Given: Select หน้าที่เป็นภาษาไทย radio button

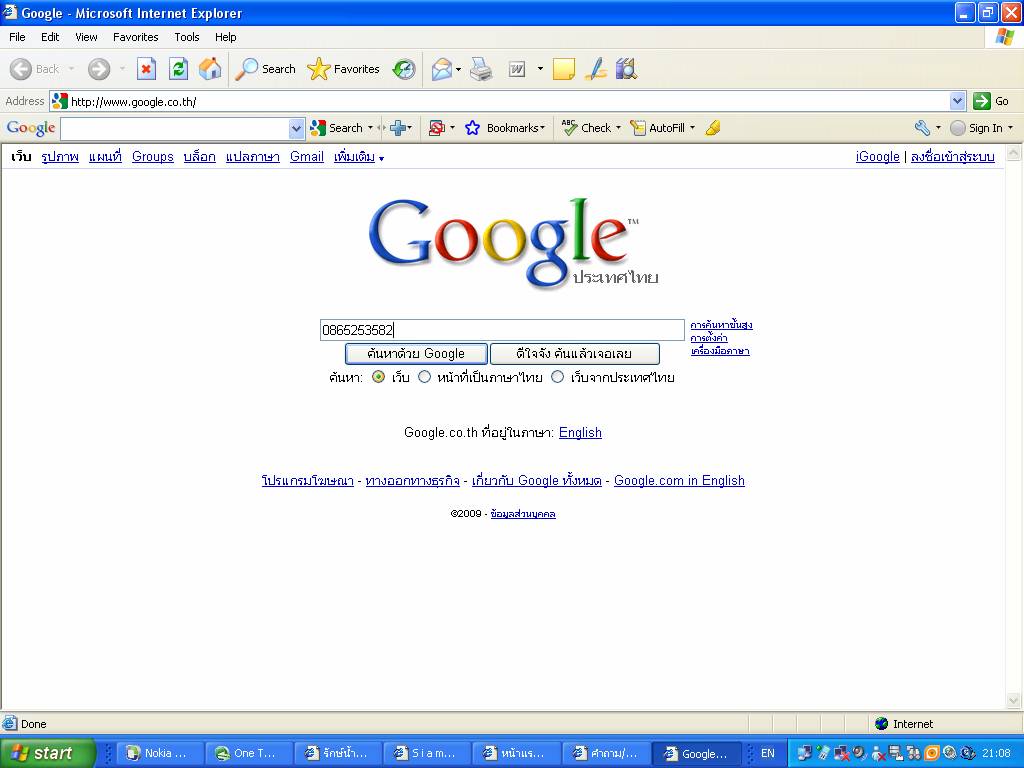Looking at the screenshot, I should click(424, 377).
